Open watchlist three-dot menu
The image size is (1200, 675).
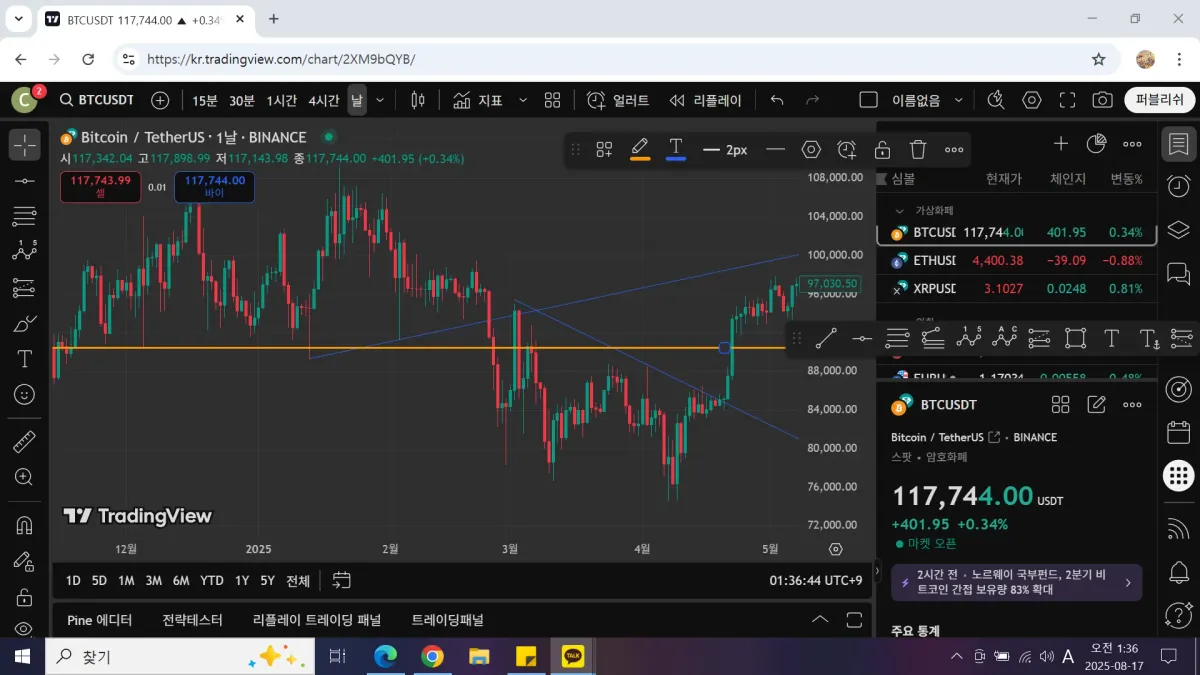[1132, 144]
